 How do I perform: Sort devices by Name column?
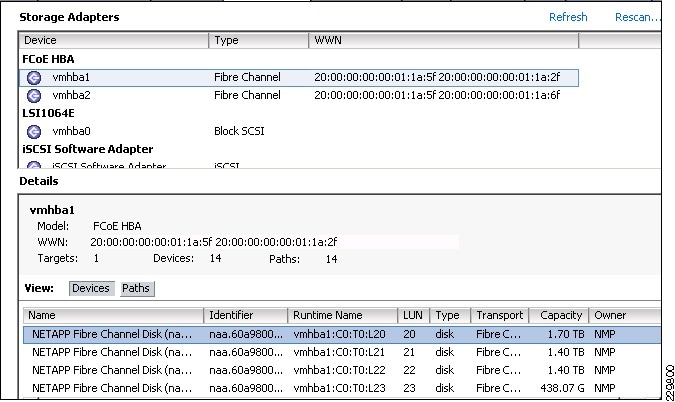pos(114,315)
